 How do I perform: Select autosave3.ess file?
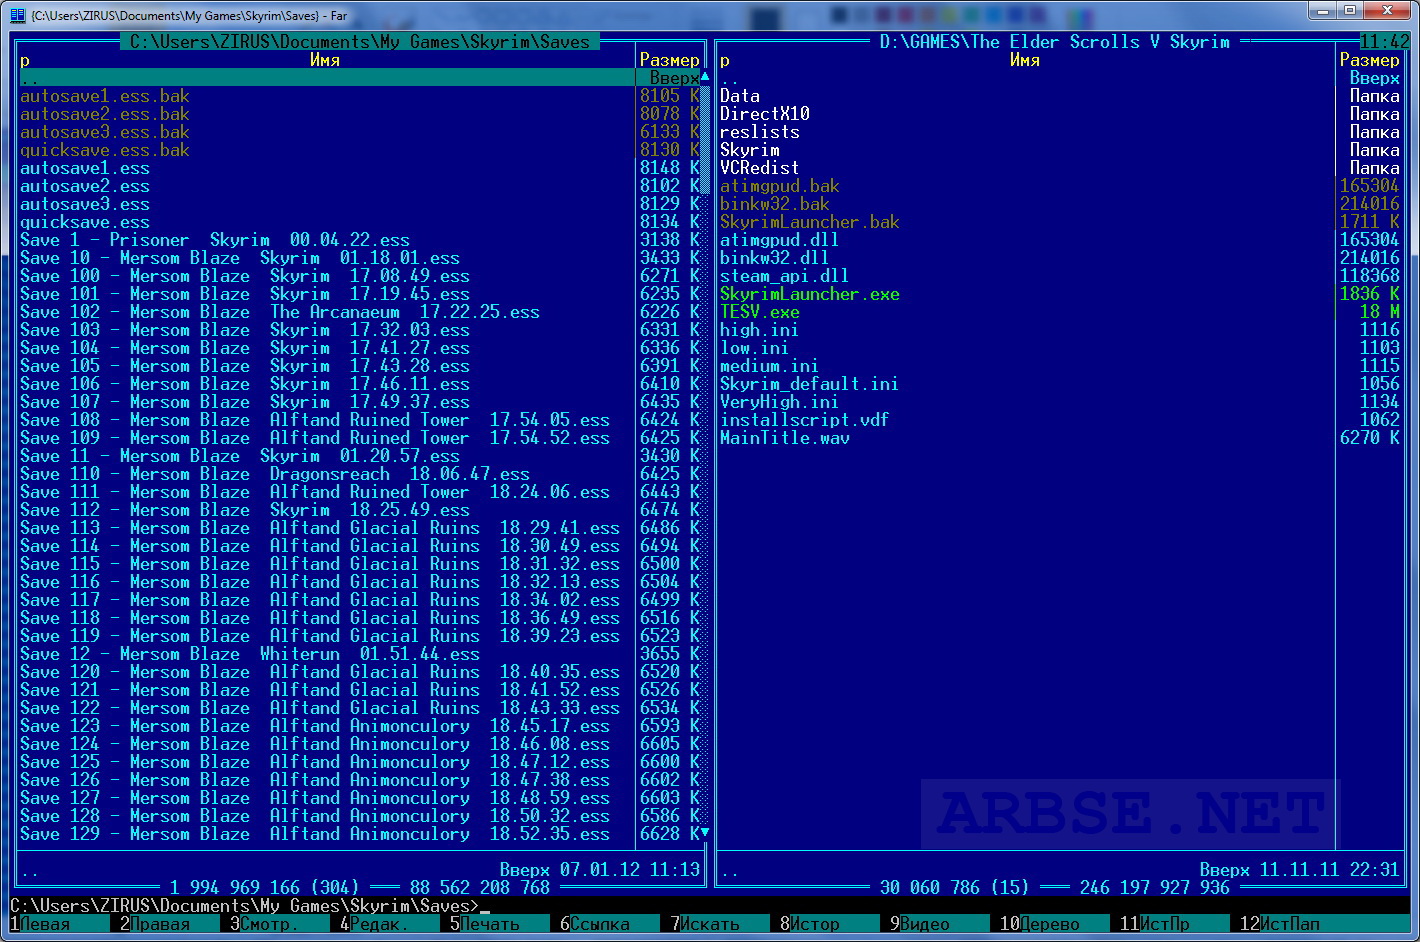point(85,204)
